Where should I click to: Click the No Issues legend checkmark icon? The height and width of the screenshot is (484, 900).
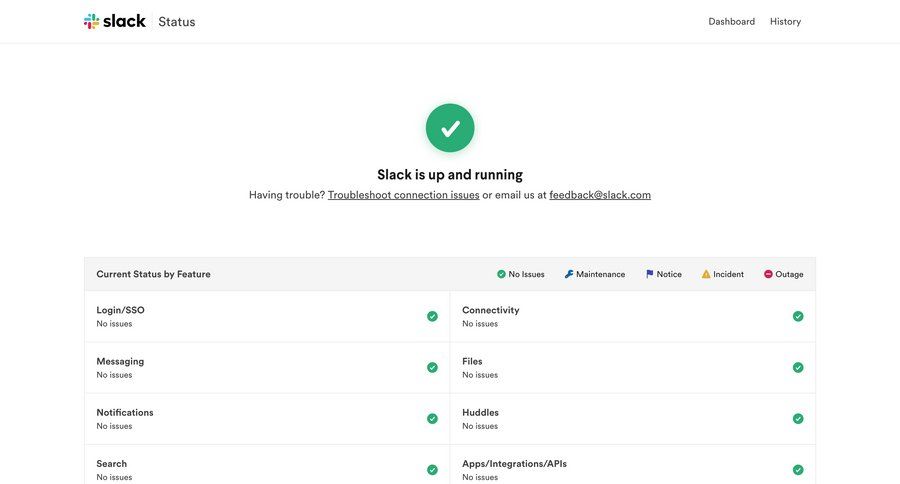pyautogui.click(x=501, y=274)
